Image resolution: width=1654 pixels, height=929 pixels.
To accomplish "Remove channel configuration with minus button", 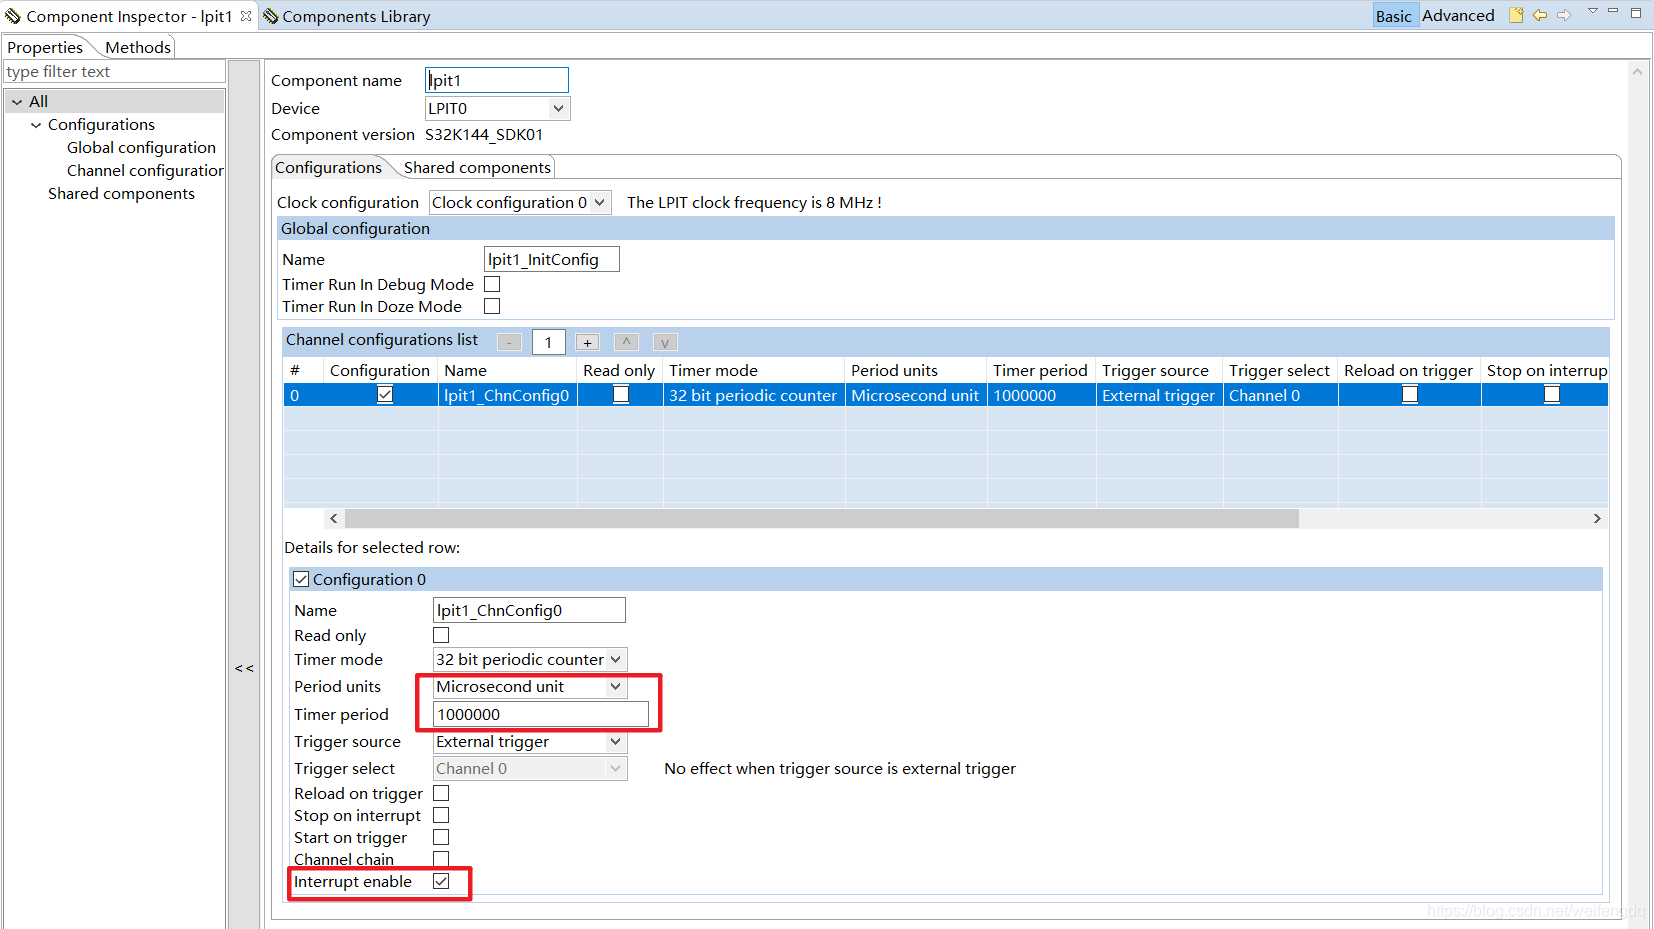I will (509, 342).
